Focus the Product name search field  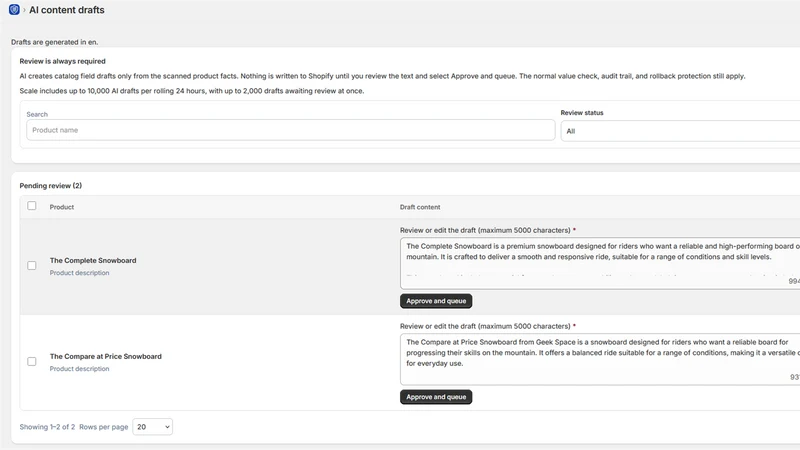[291, 130]
